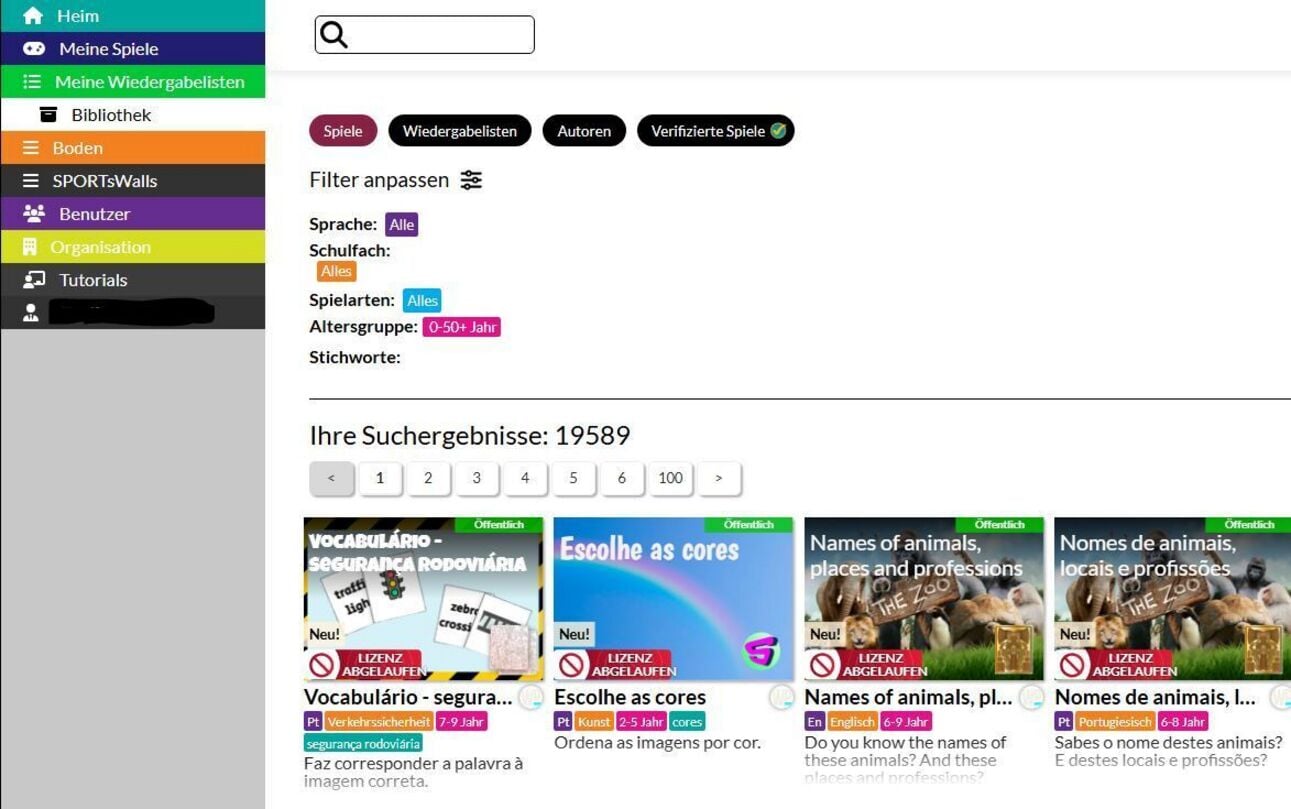Click the gamepad icon beside Meine Spiele
Image resolution: width=1291 pixels, height=809 pixels.
click(34, 49)
